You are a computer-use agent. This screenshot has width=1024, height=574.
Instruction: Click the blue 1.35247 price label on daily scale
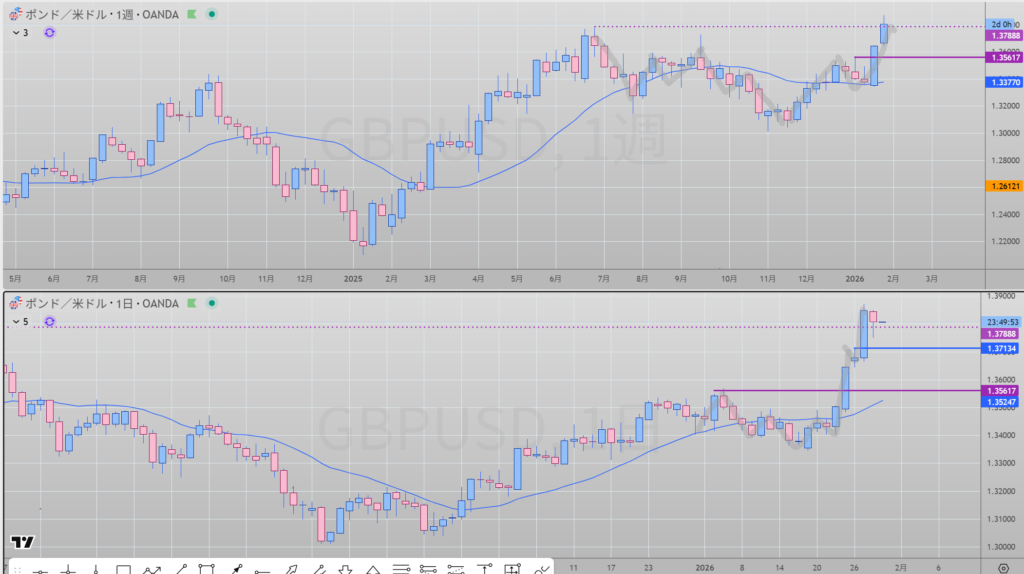pos(1003,402)
